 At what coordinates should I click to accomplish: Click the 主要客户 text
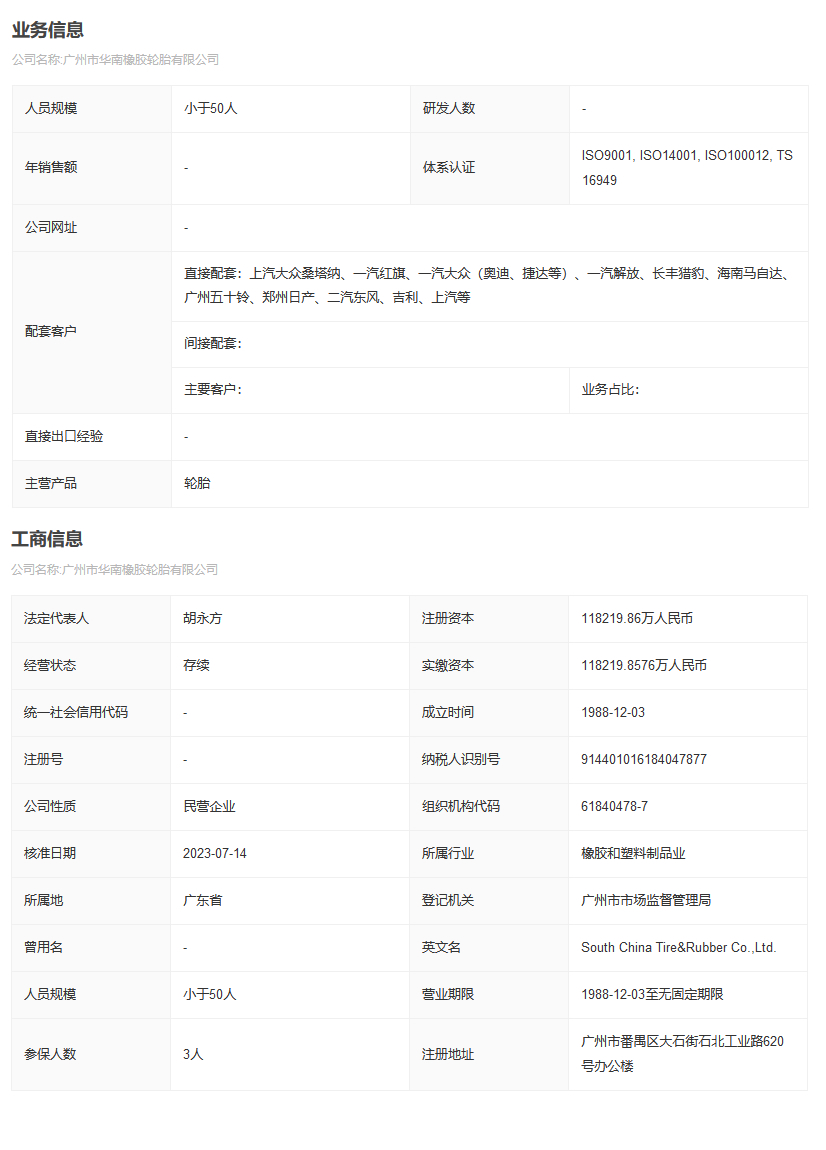point(213,389)
